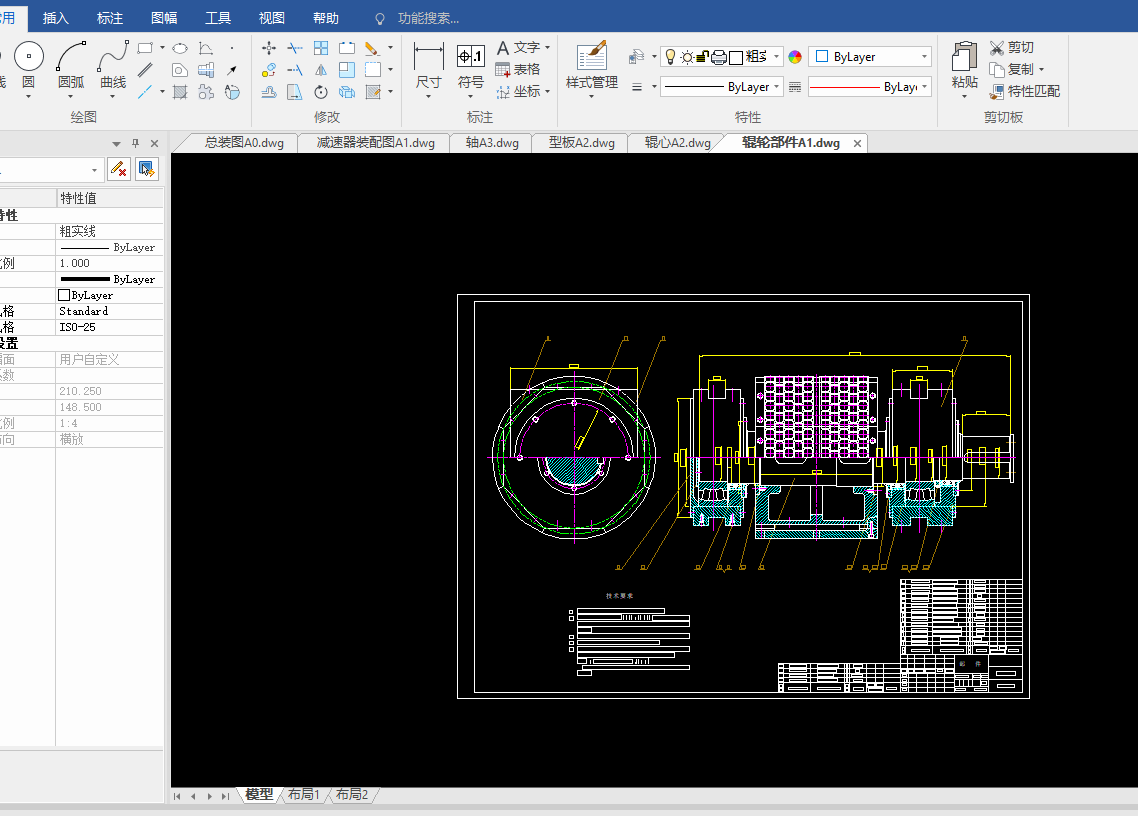Click the Array tool icon
1138x816 pixels.
coord(321,49)
